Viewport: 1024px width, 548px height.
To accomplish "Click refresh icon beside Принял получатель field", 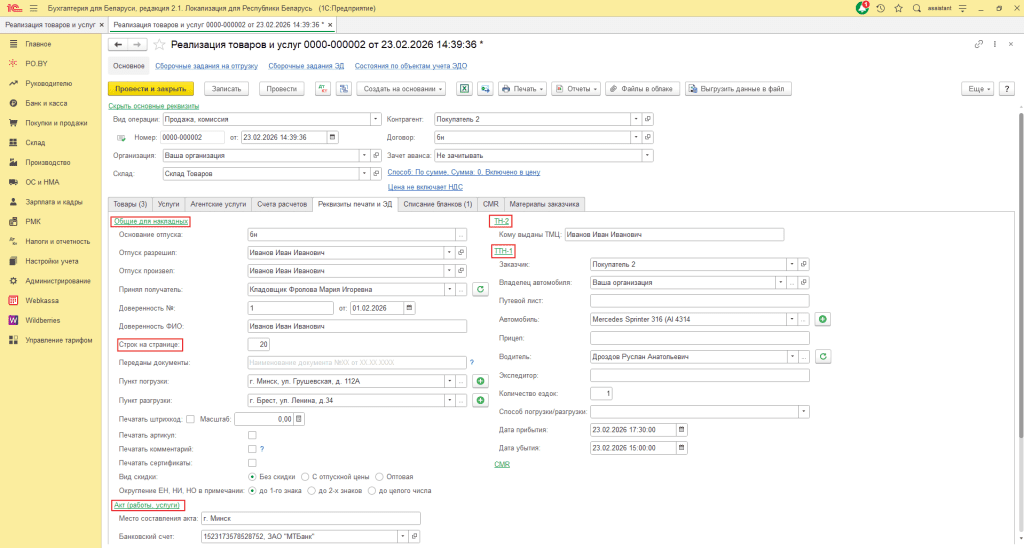I will (480, 289).
